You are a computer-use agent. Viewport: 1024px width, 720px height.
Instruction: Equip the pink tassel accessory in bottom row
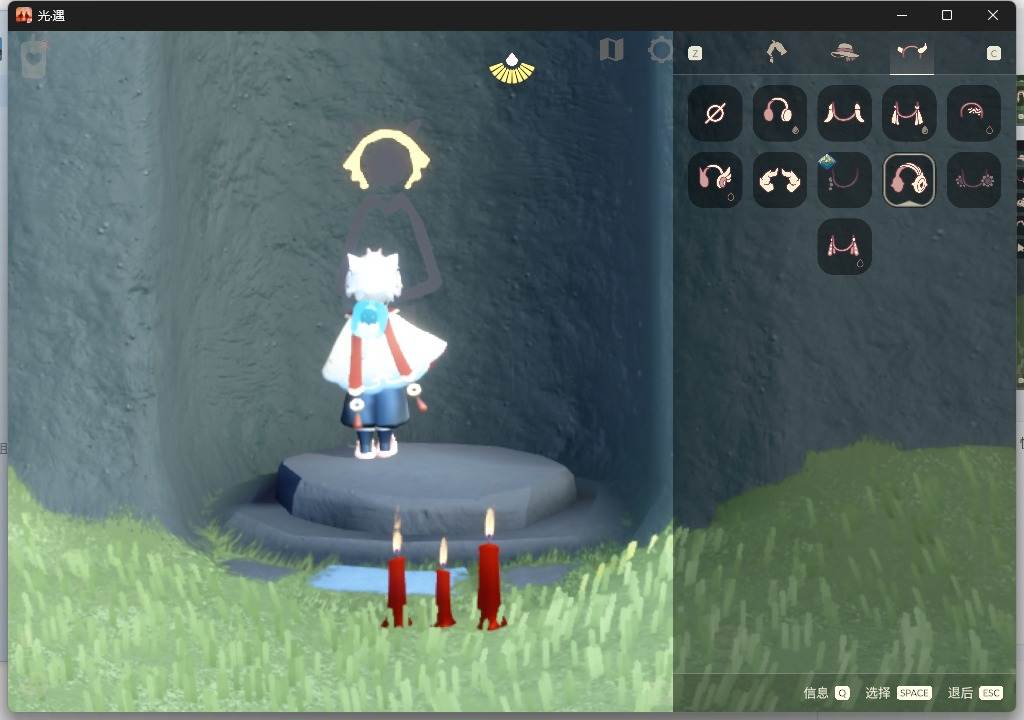click(844, 246)
